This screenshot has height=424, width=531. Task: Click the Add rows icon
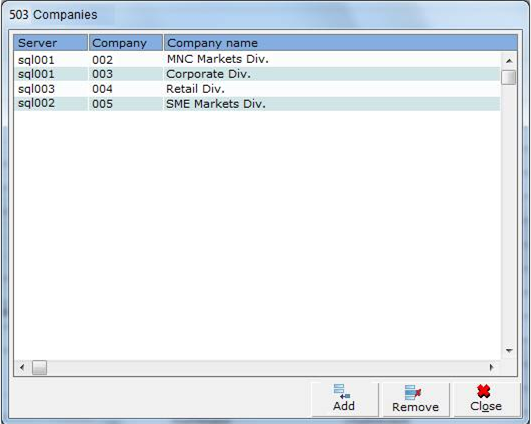tap(342, 392)
